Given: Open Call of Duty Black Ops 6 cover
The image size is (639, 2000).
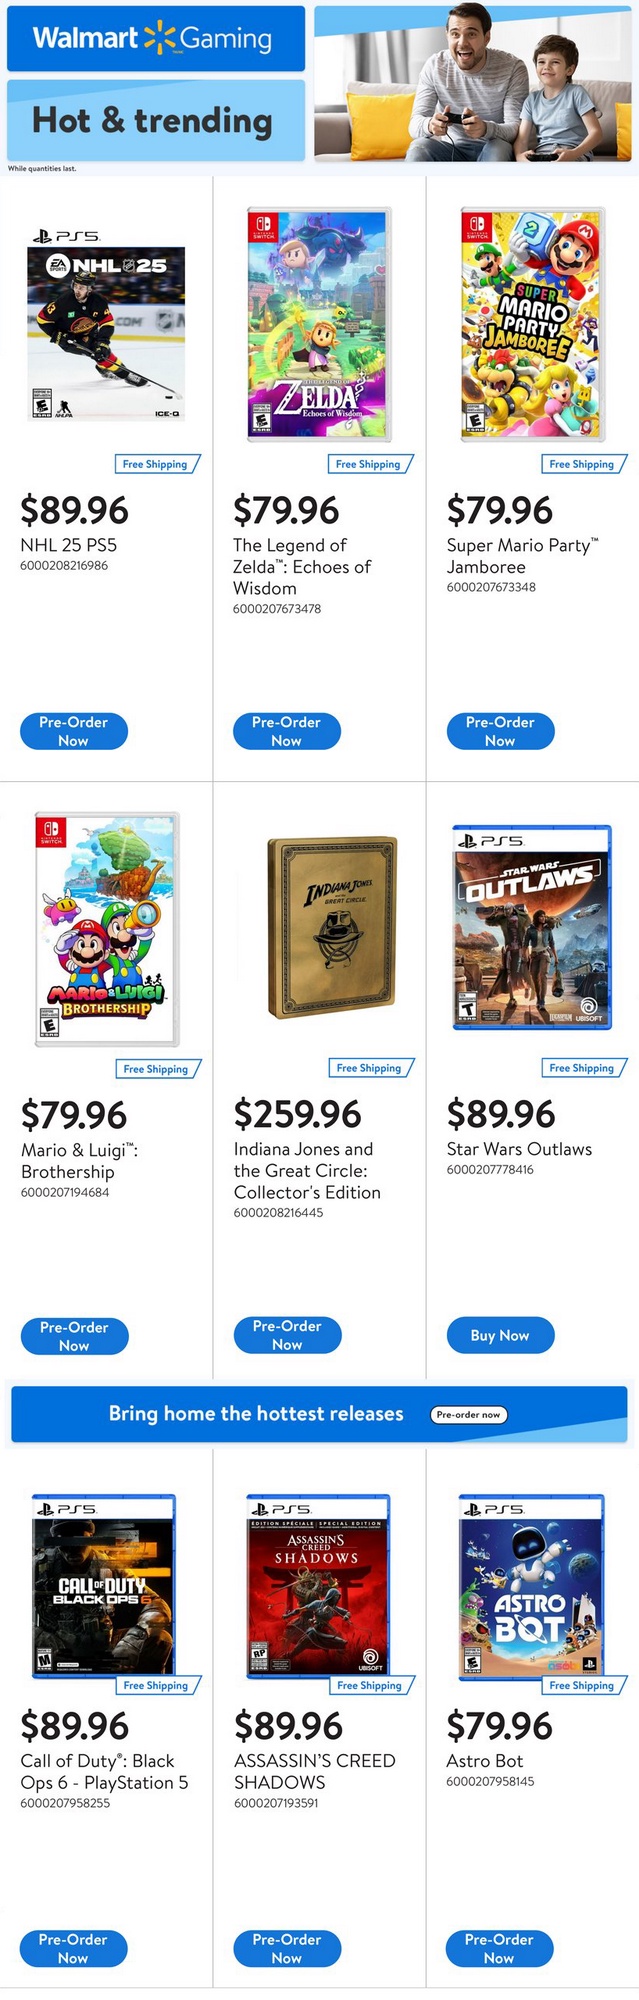Looking at the screenshot, I should tap(104, 1584).
